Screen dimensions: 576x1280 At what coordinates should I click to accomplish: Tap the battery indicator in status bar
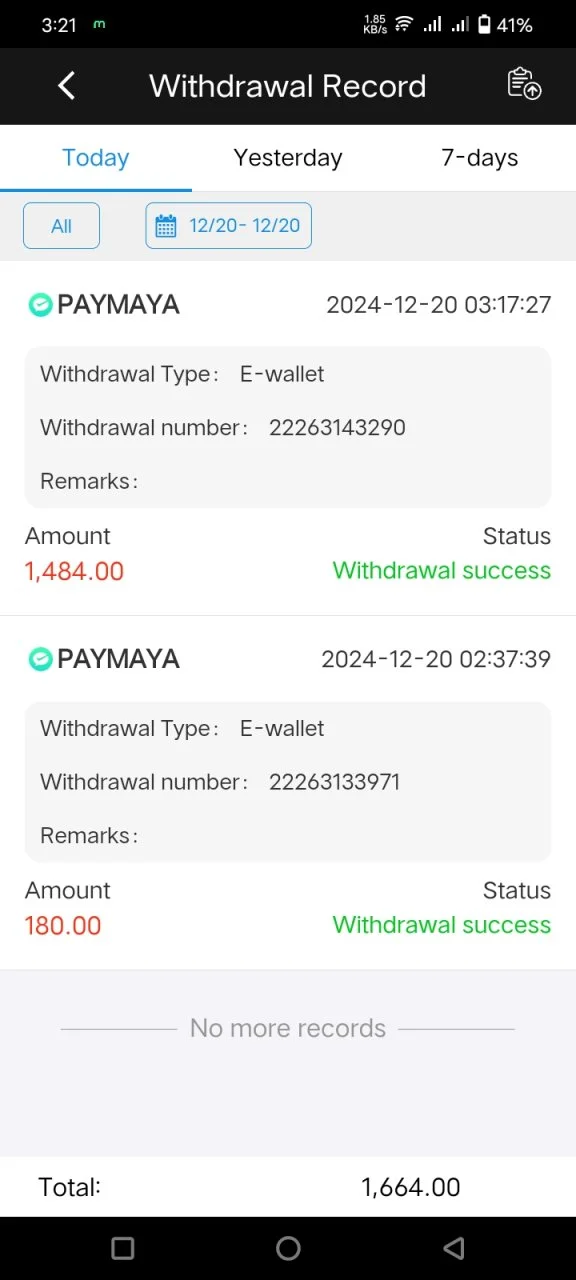(x=485, y=25)
